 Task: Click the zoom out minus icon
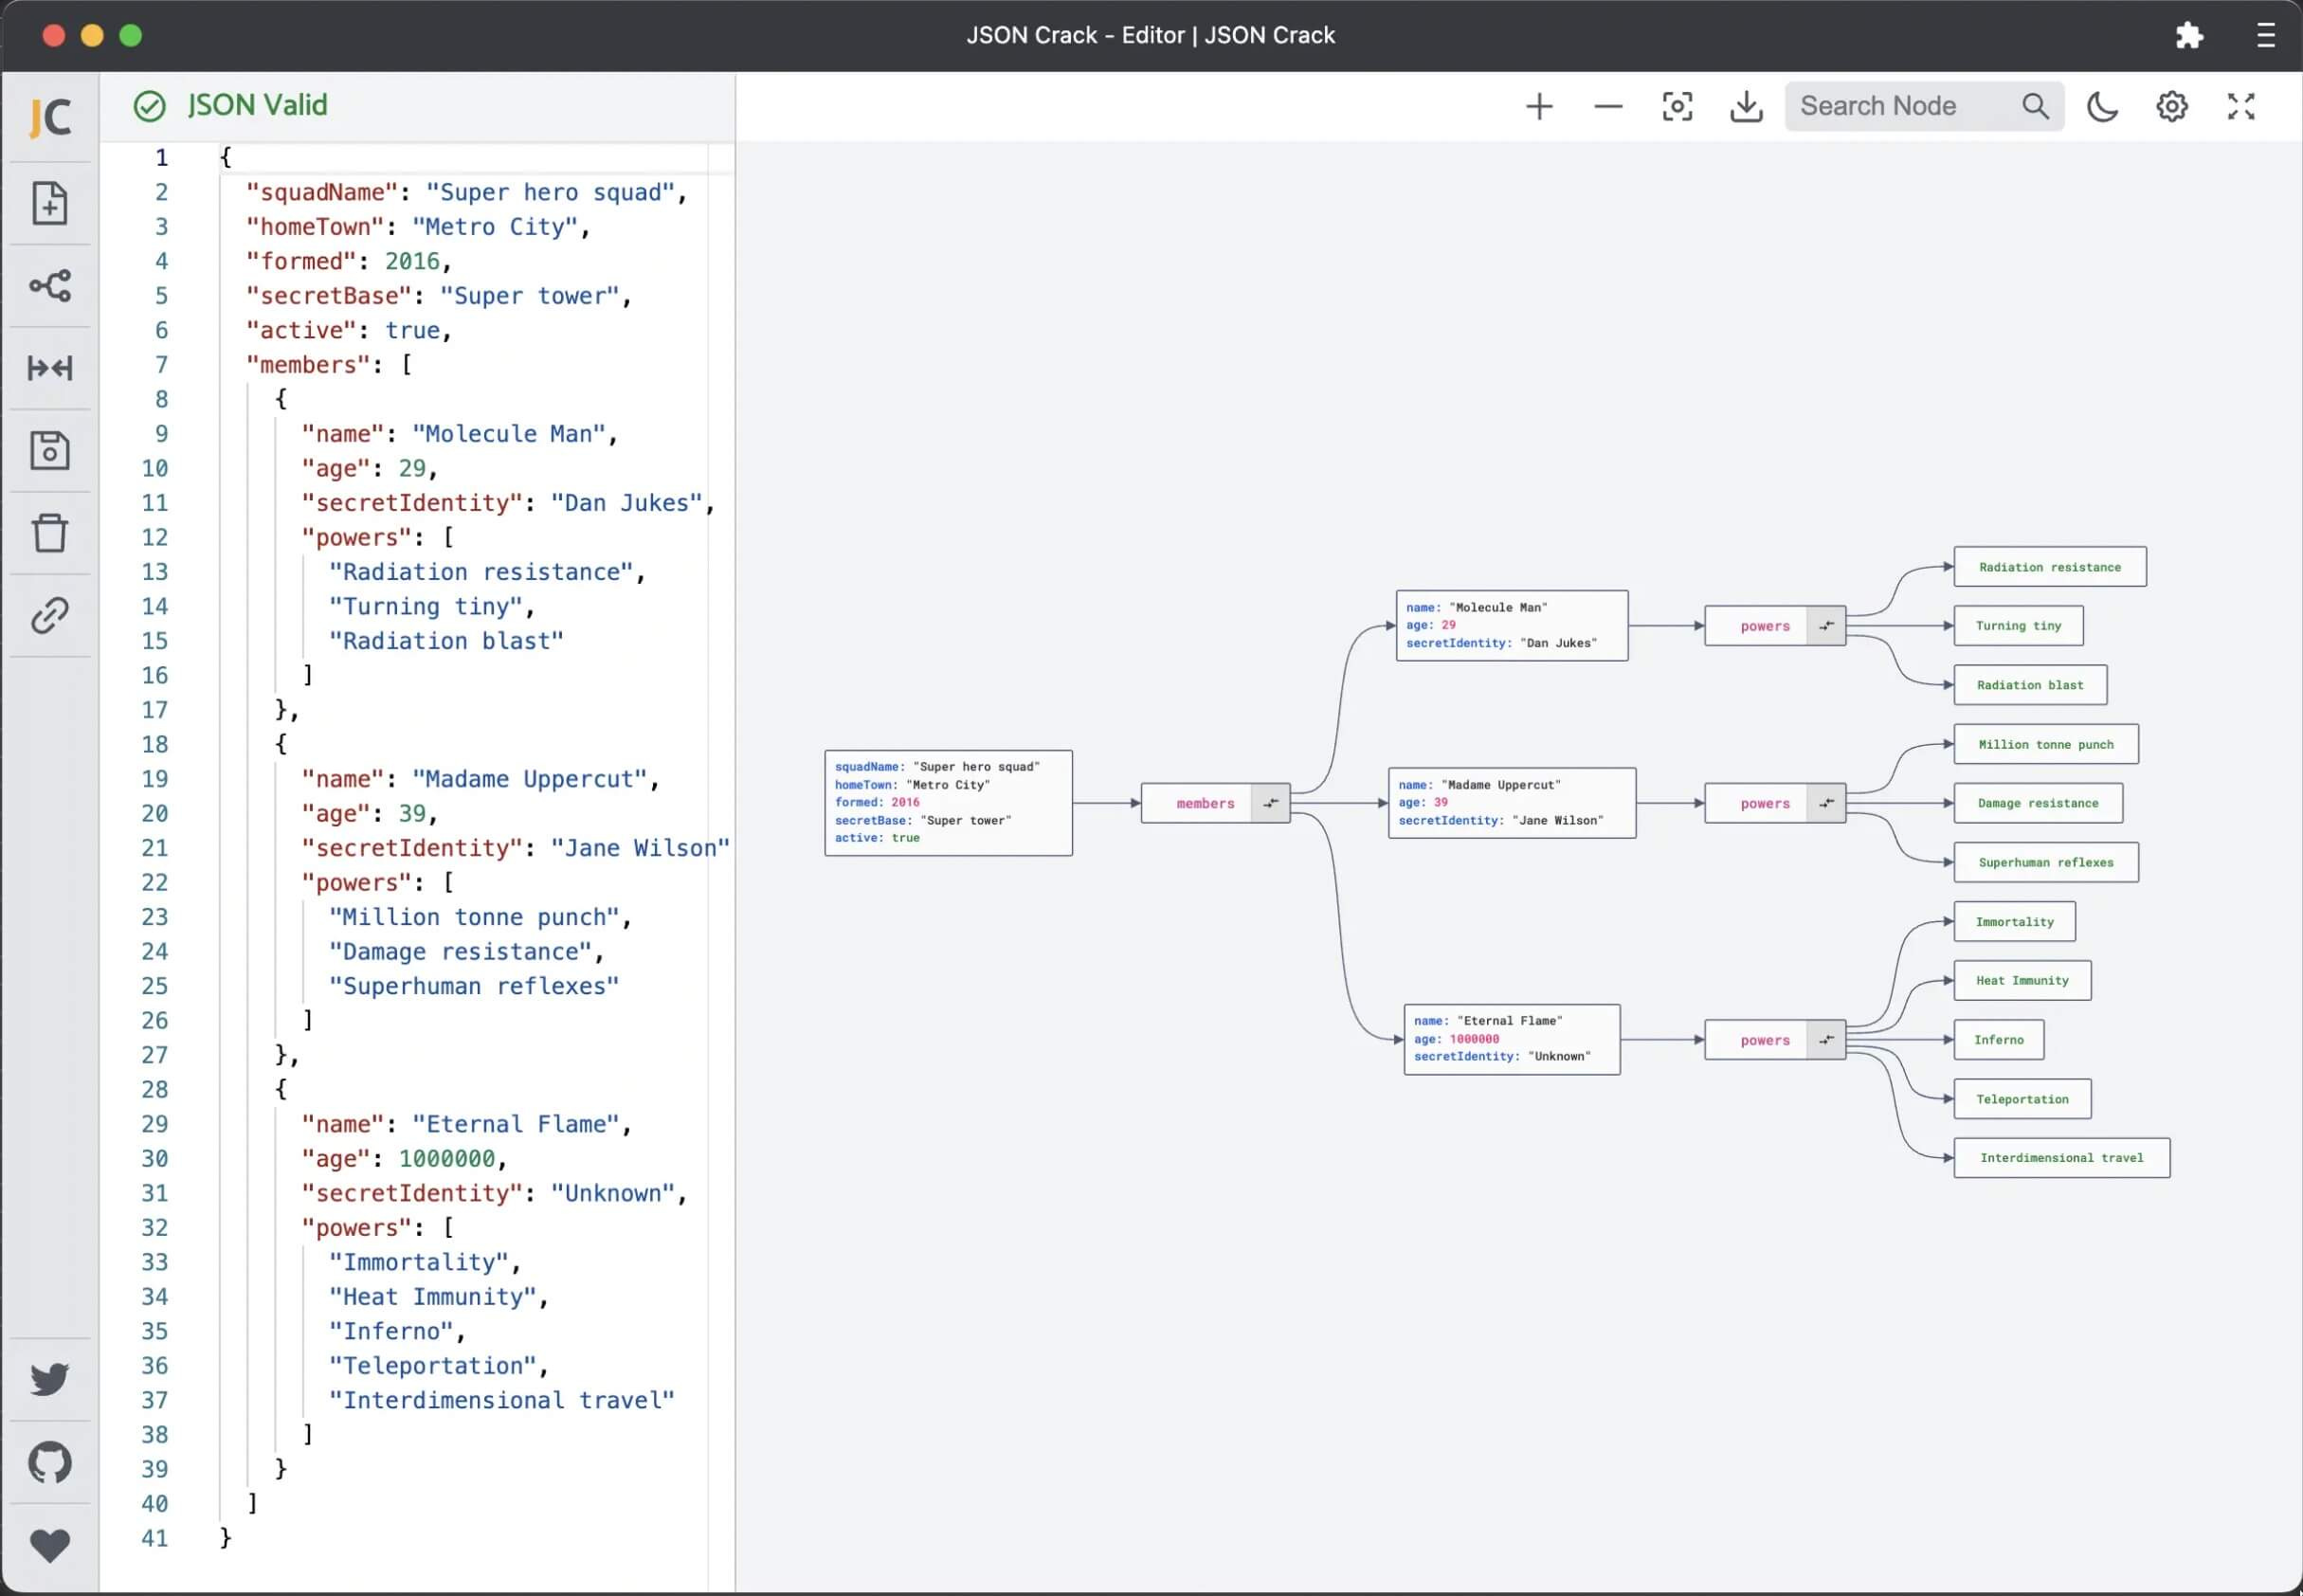coord(1608,106)
